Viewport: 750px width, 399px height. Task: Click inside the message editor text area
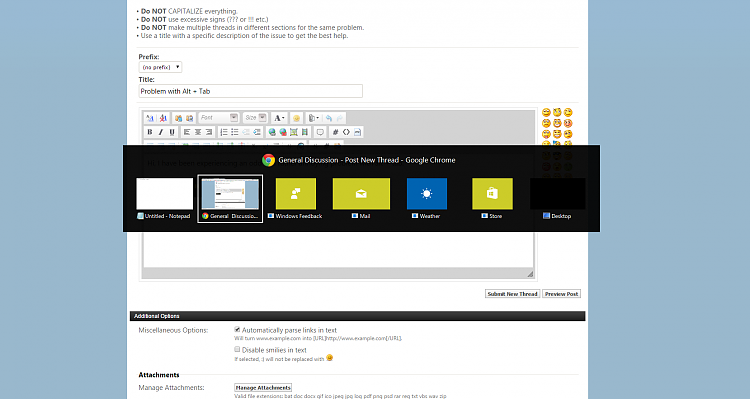tap(338, 249)
